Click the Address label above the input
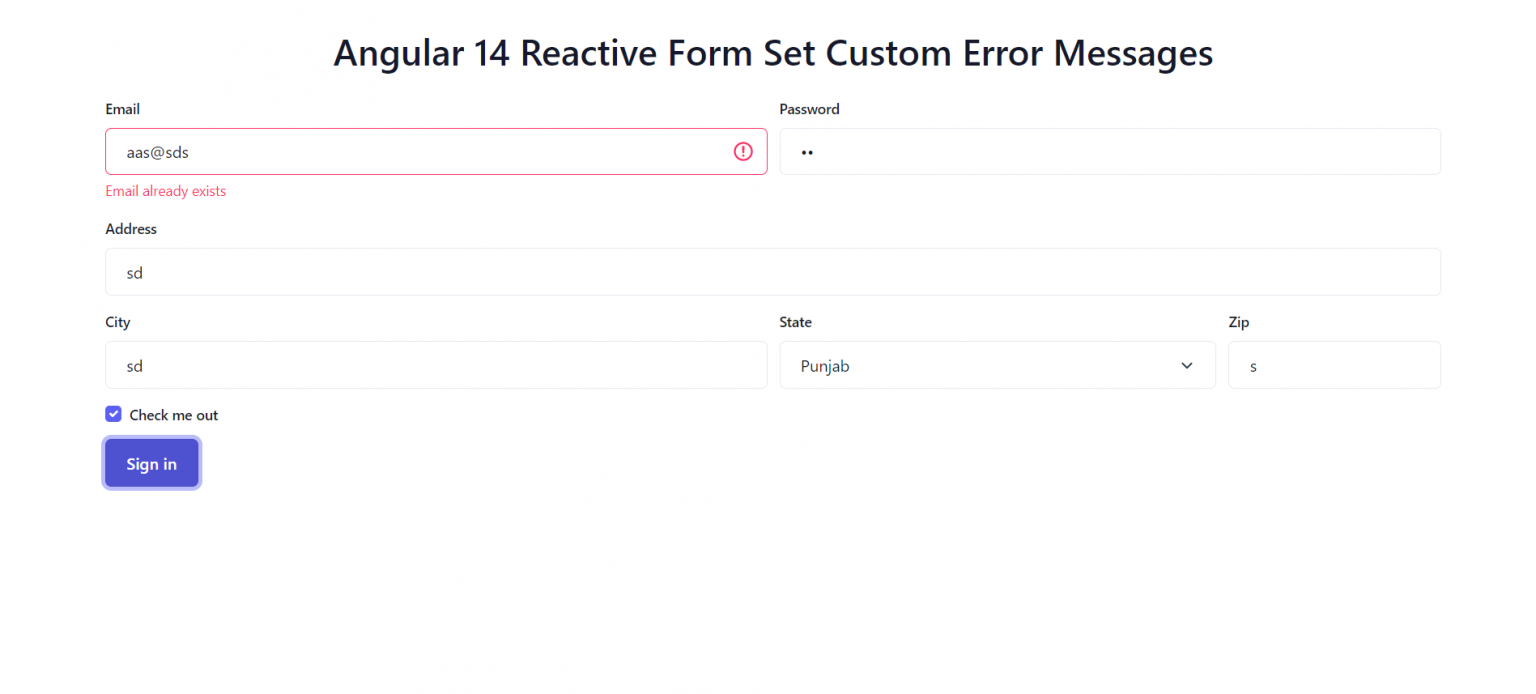This screenshot has height=694, width=1536. pyautogui.click(x=131, y=229)
